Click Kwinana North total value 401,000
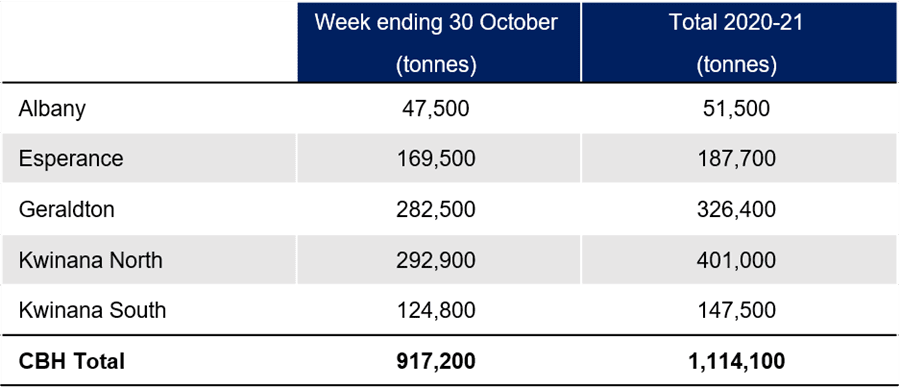900x388 pixels. coord(736,260)
